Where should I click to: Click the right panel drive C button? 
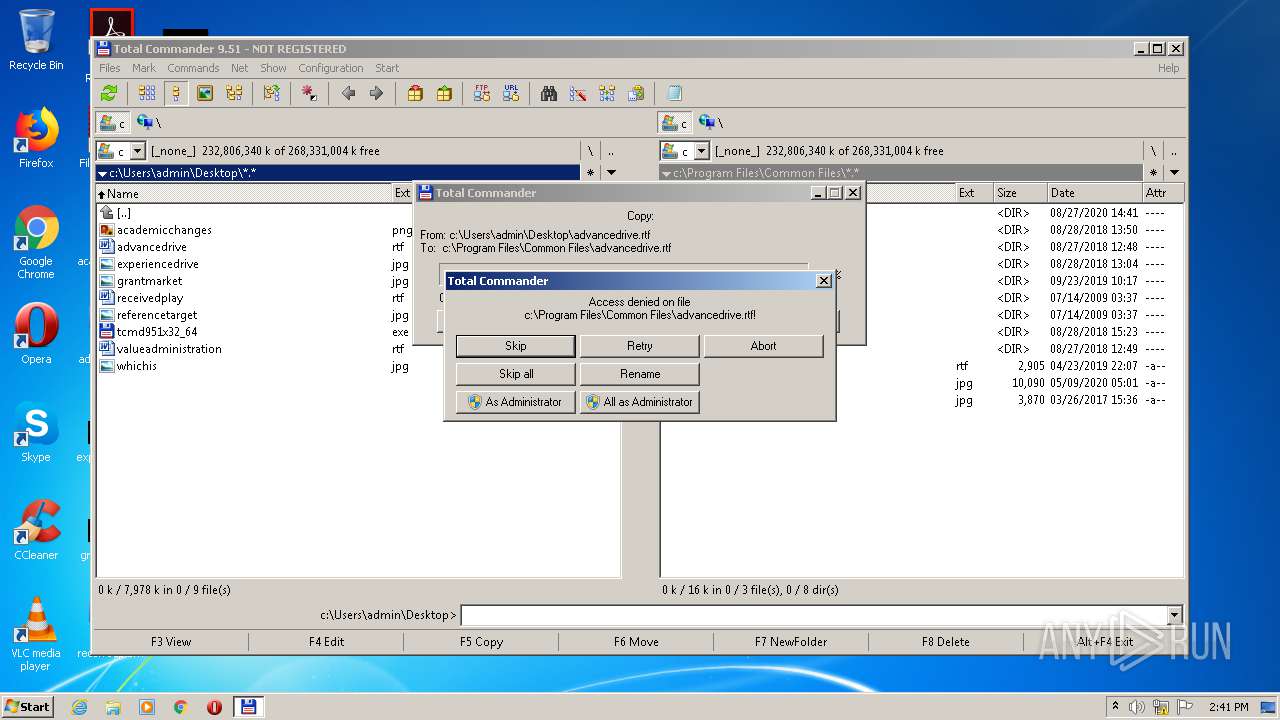[675, 123]
